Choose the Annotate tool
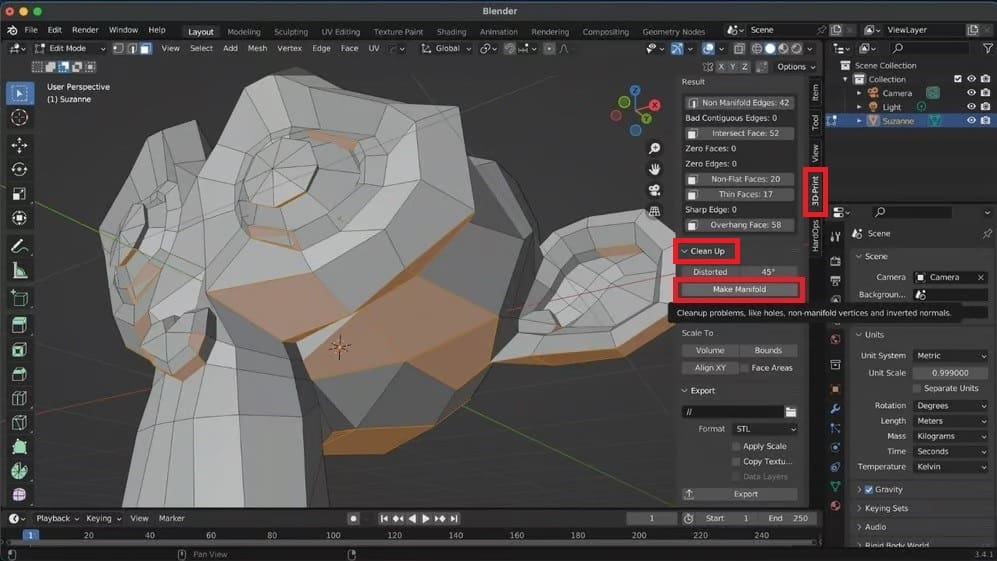 (x=19, y=247)
